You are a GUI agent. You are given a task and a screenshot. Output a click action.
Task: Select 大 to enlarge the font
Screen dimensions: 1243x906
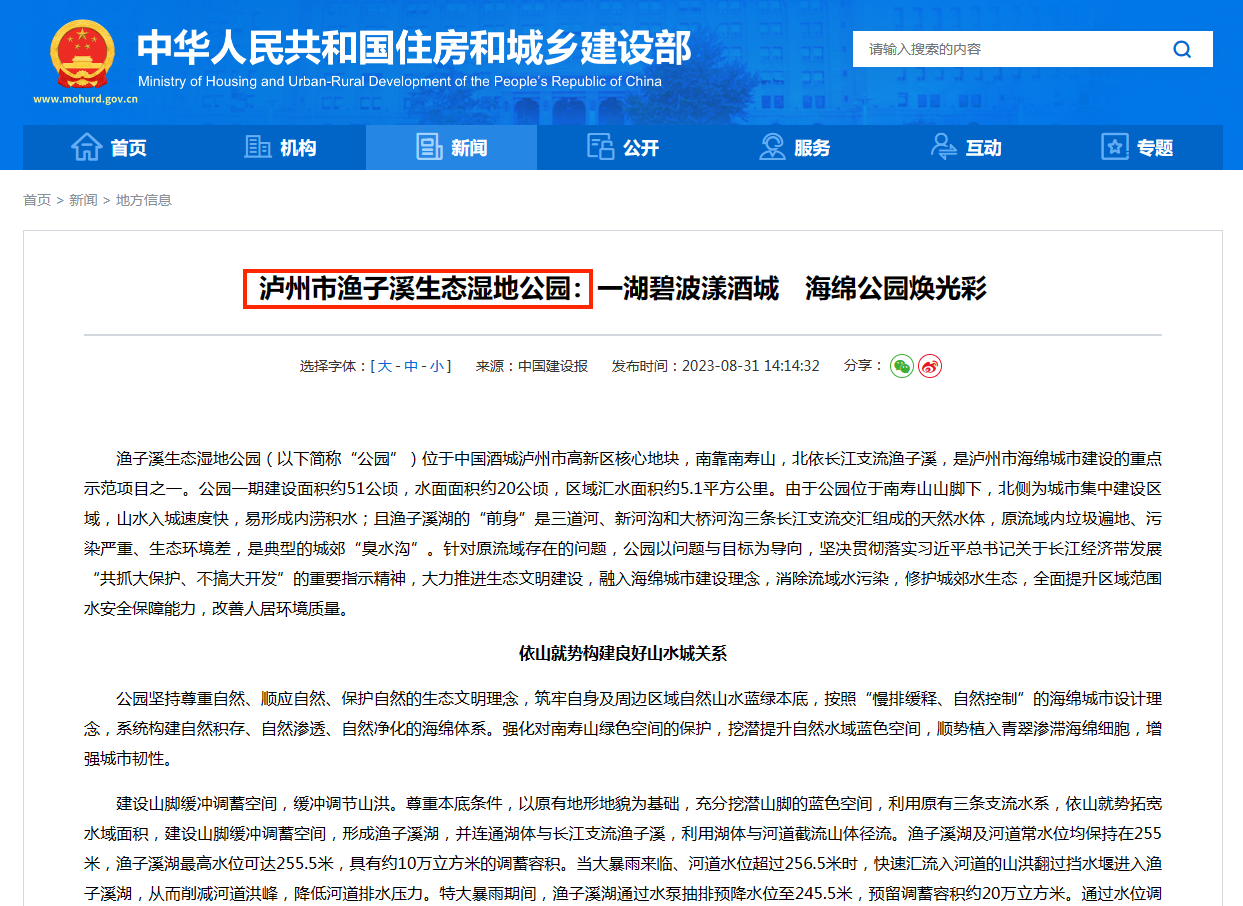pos(386,365)
